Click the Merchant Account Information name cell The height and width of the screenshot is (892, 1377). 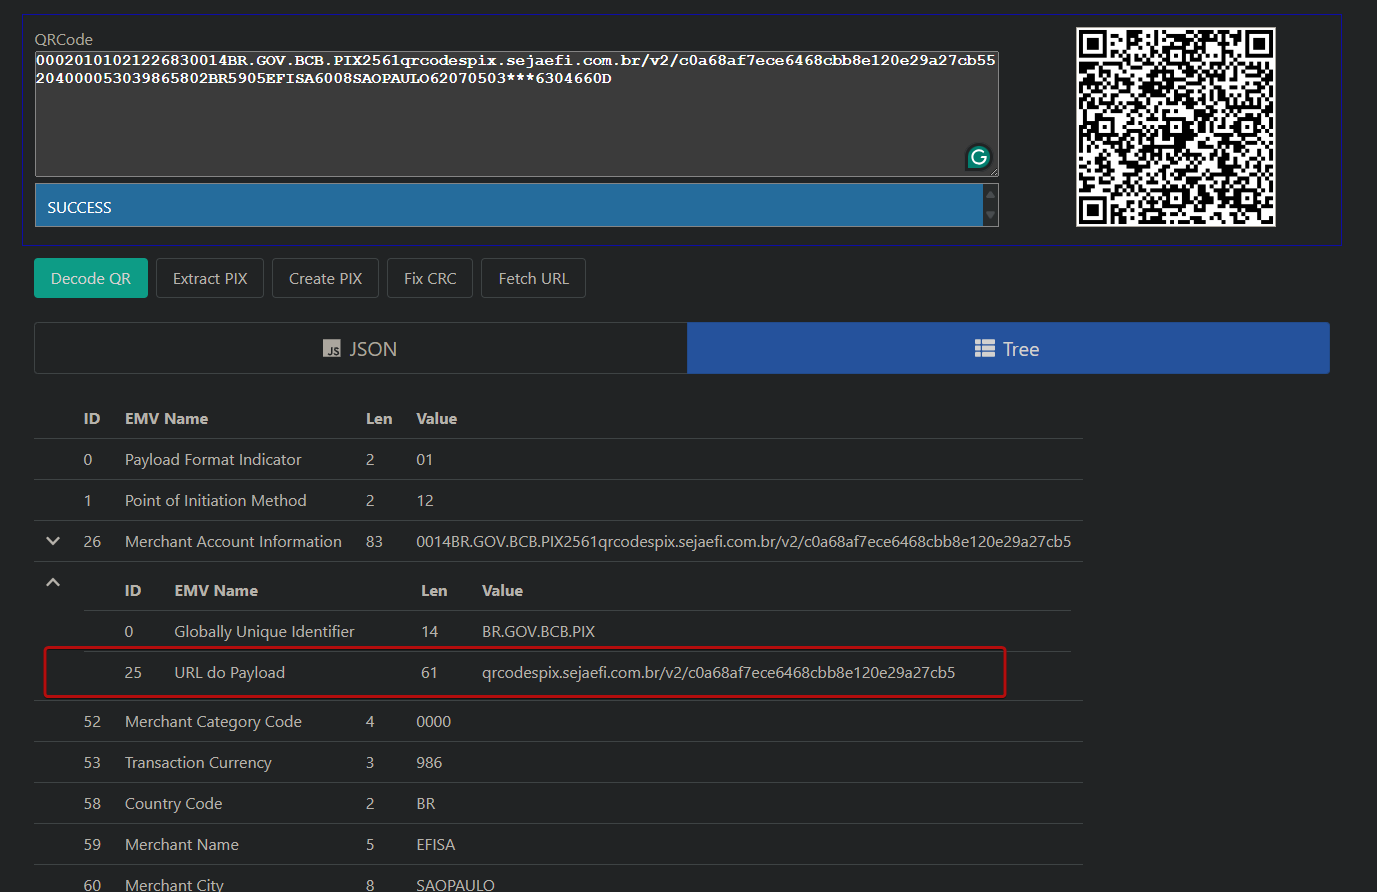click(x=233, y=541)
